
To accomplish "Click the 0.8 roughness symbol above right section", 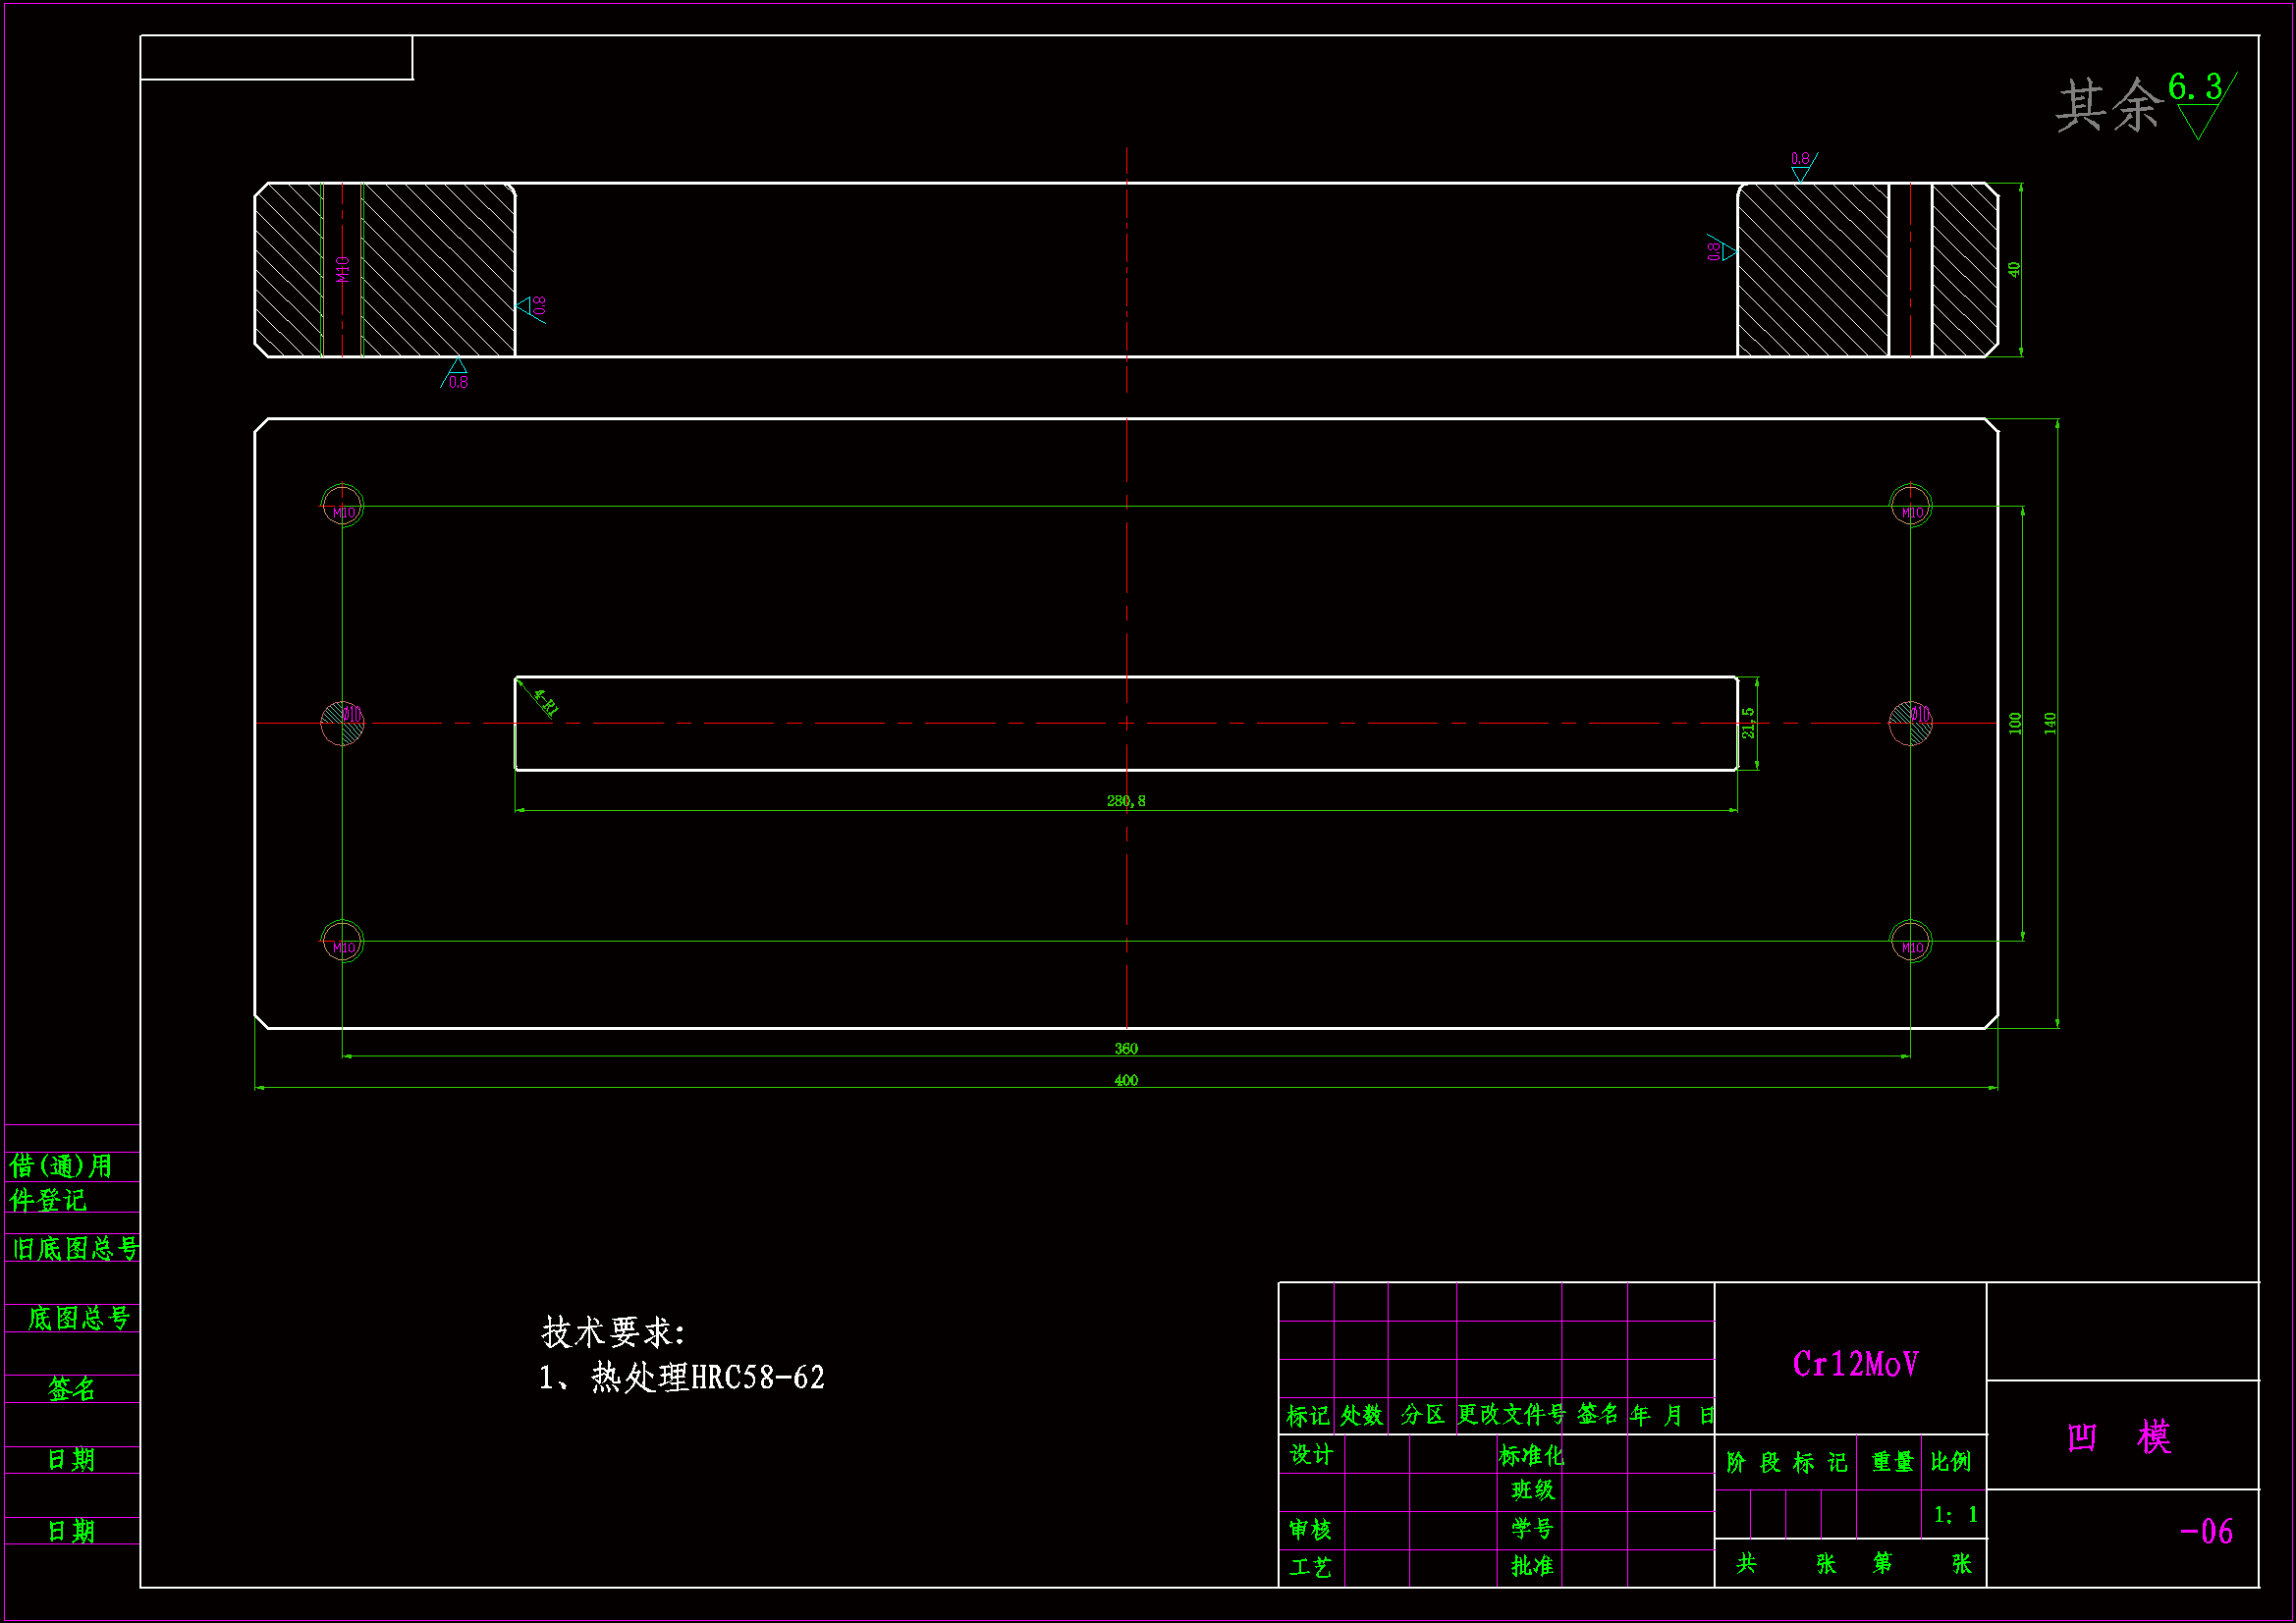I will click(x=1802, y=165).
